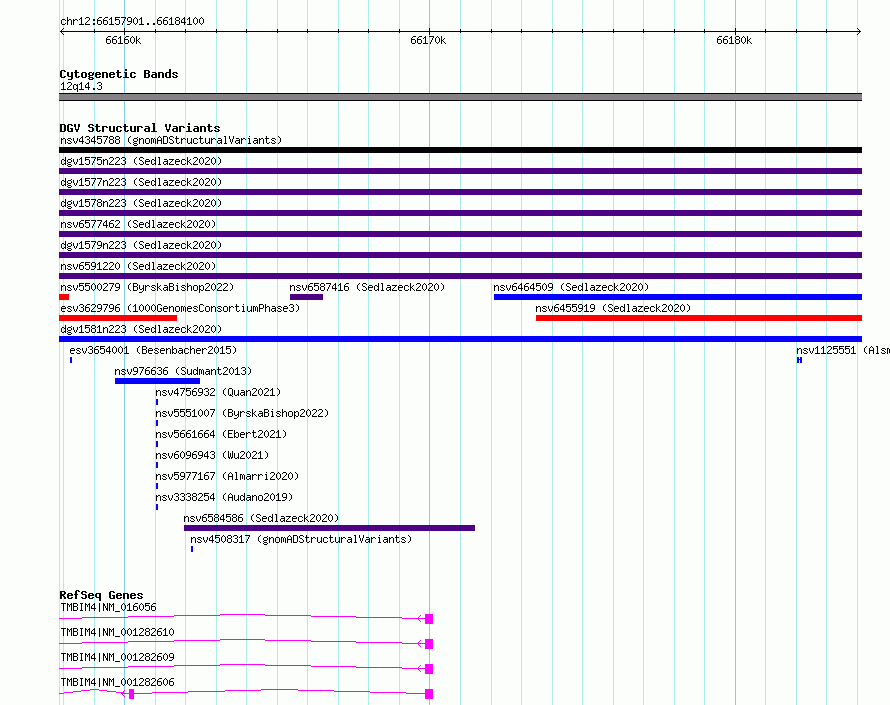Click the nsv1125551 blue marker

click(799, 360)
